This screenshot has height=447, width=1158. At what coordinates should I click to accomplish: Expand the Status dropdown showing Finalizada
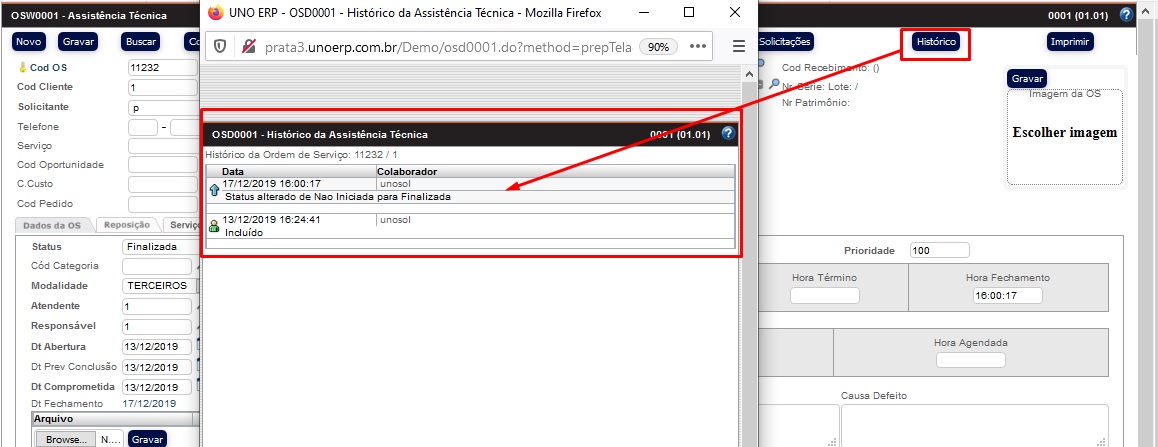(158, 246)
